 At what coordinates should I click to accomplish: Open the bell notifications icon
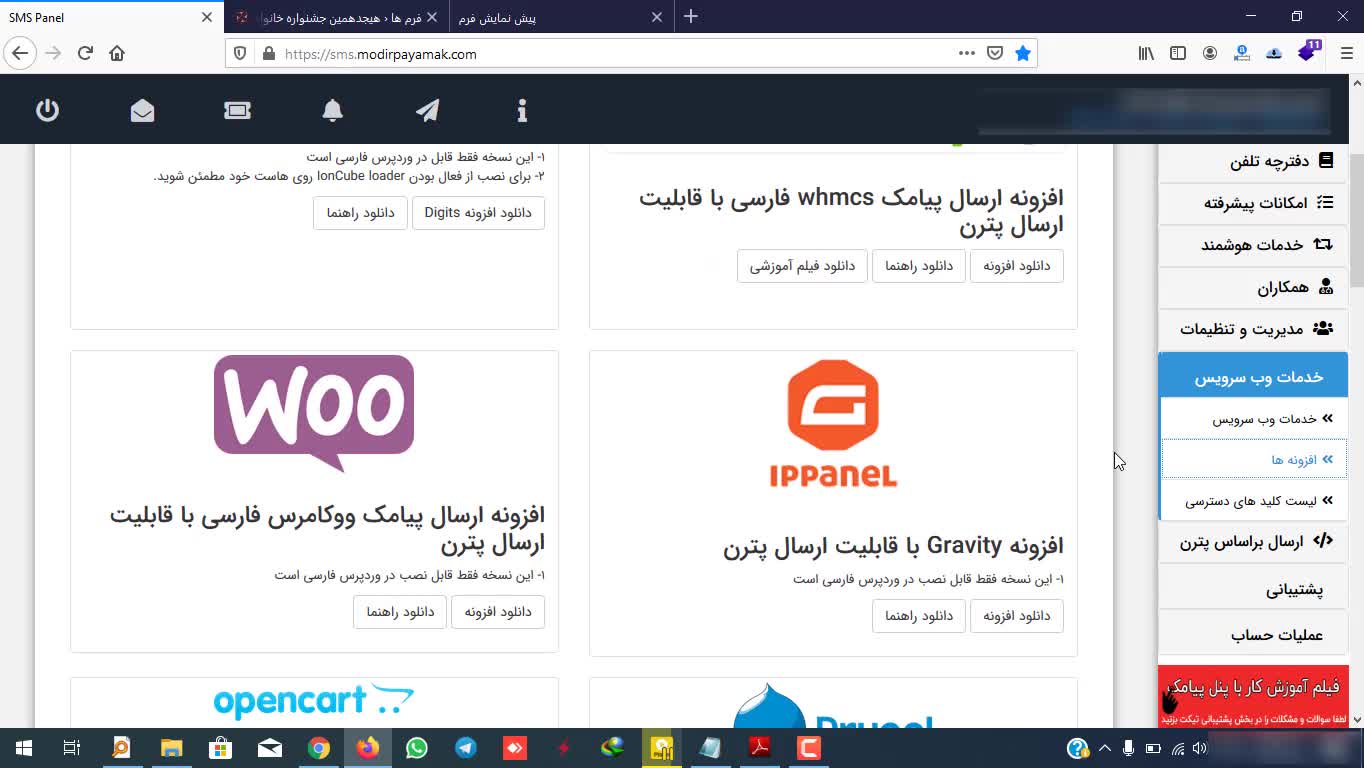coord(332,110)
